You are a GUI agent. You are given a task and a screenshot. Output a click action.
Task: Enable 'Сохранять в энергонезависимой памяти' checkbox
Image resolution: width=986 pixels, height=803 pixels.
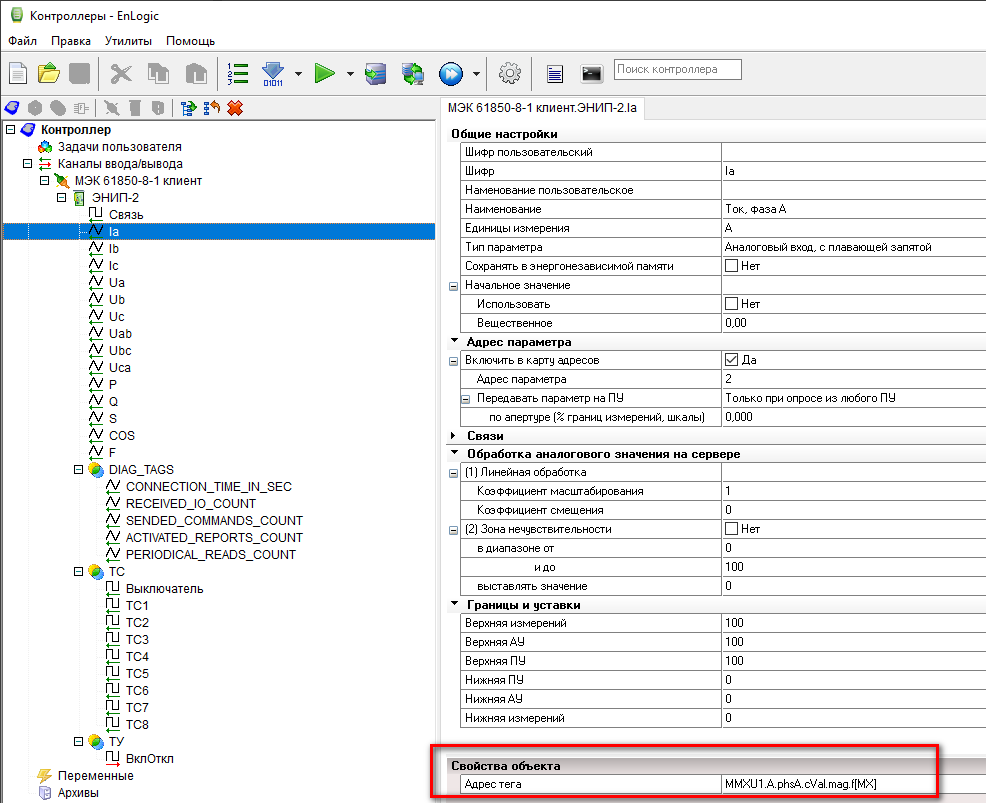[732, 266]
